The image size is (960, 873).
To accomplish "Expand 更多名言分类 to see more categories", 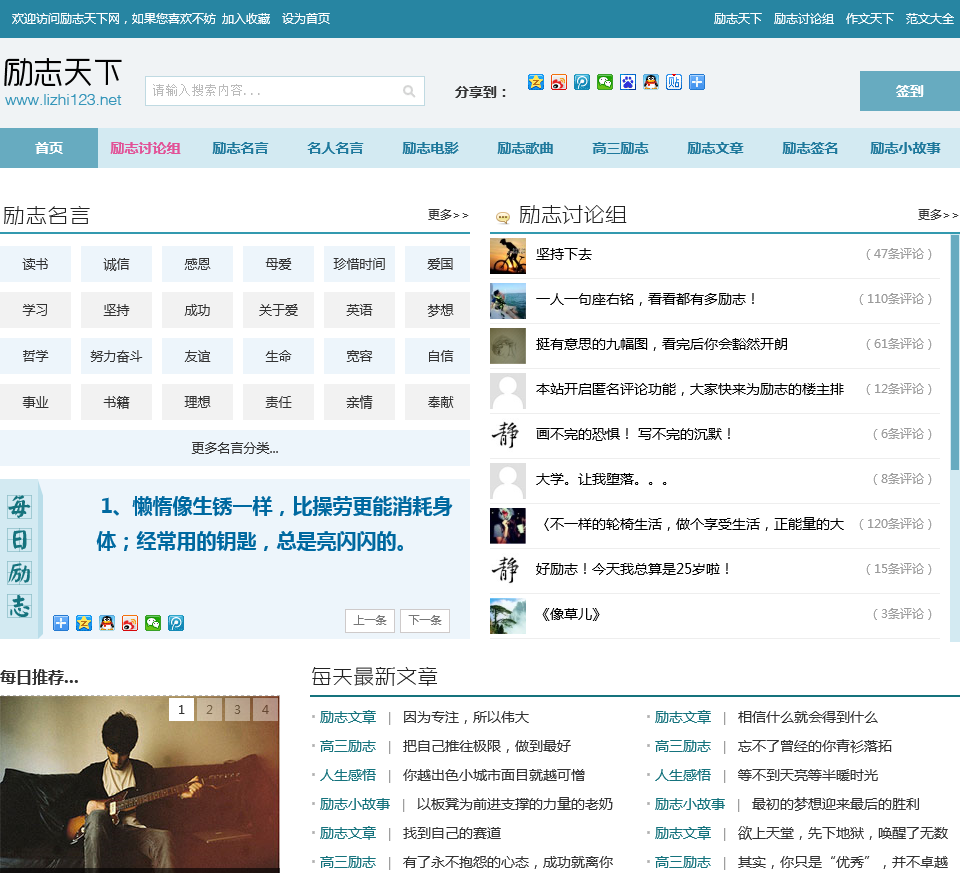I will coord(235,448).
